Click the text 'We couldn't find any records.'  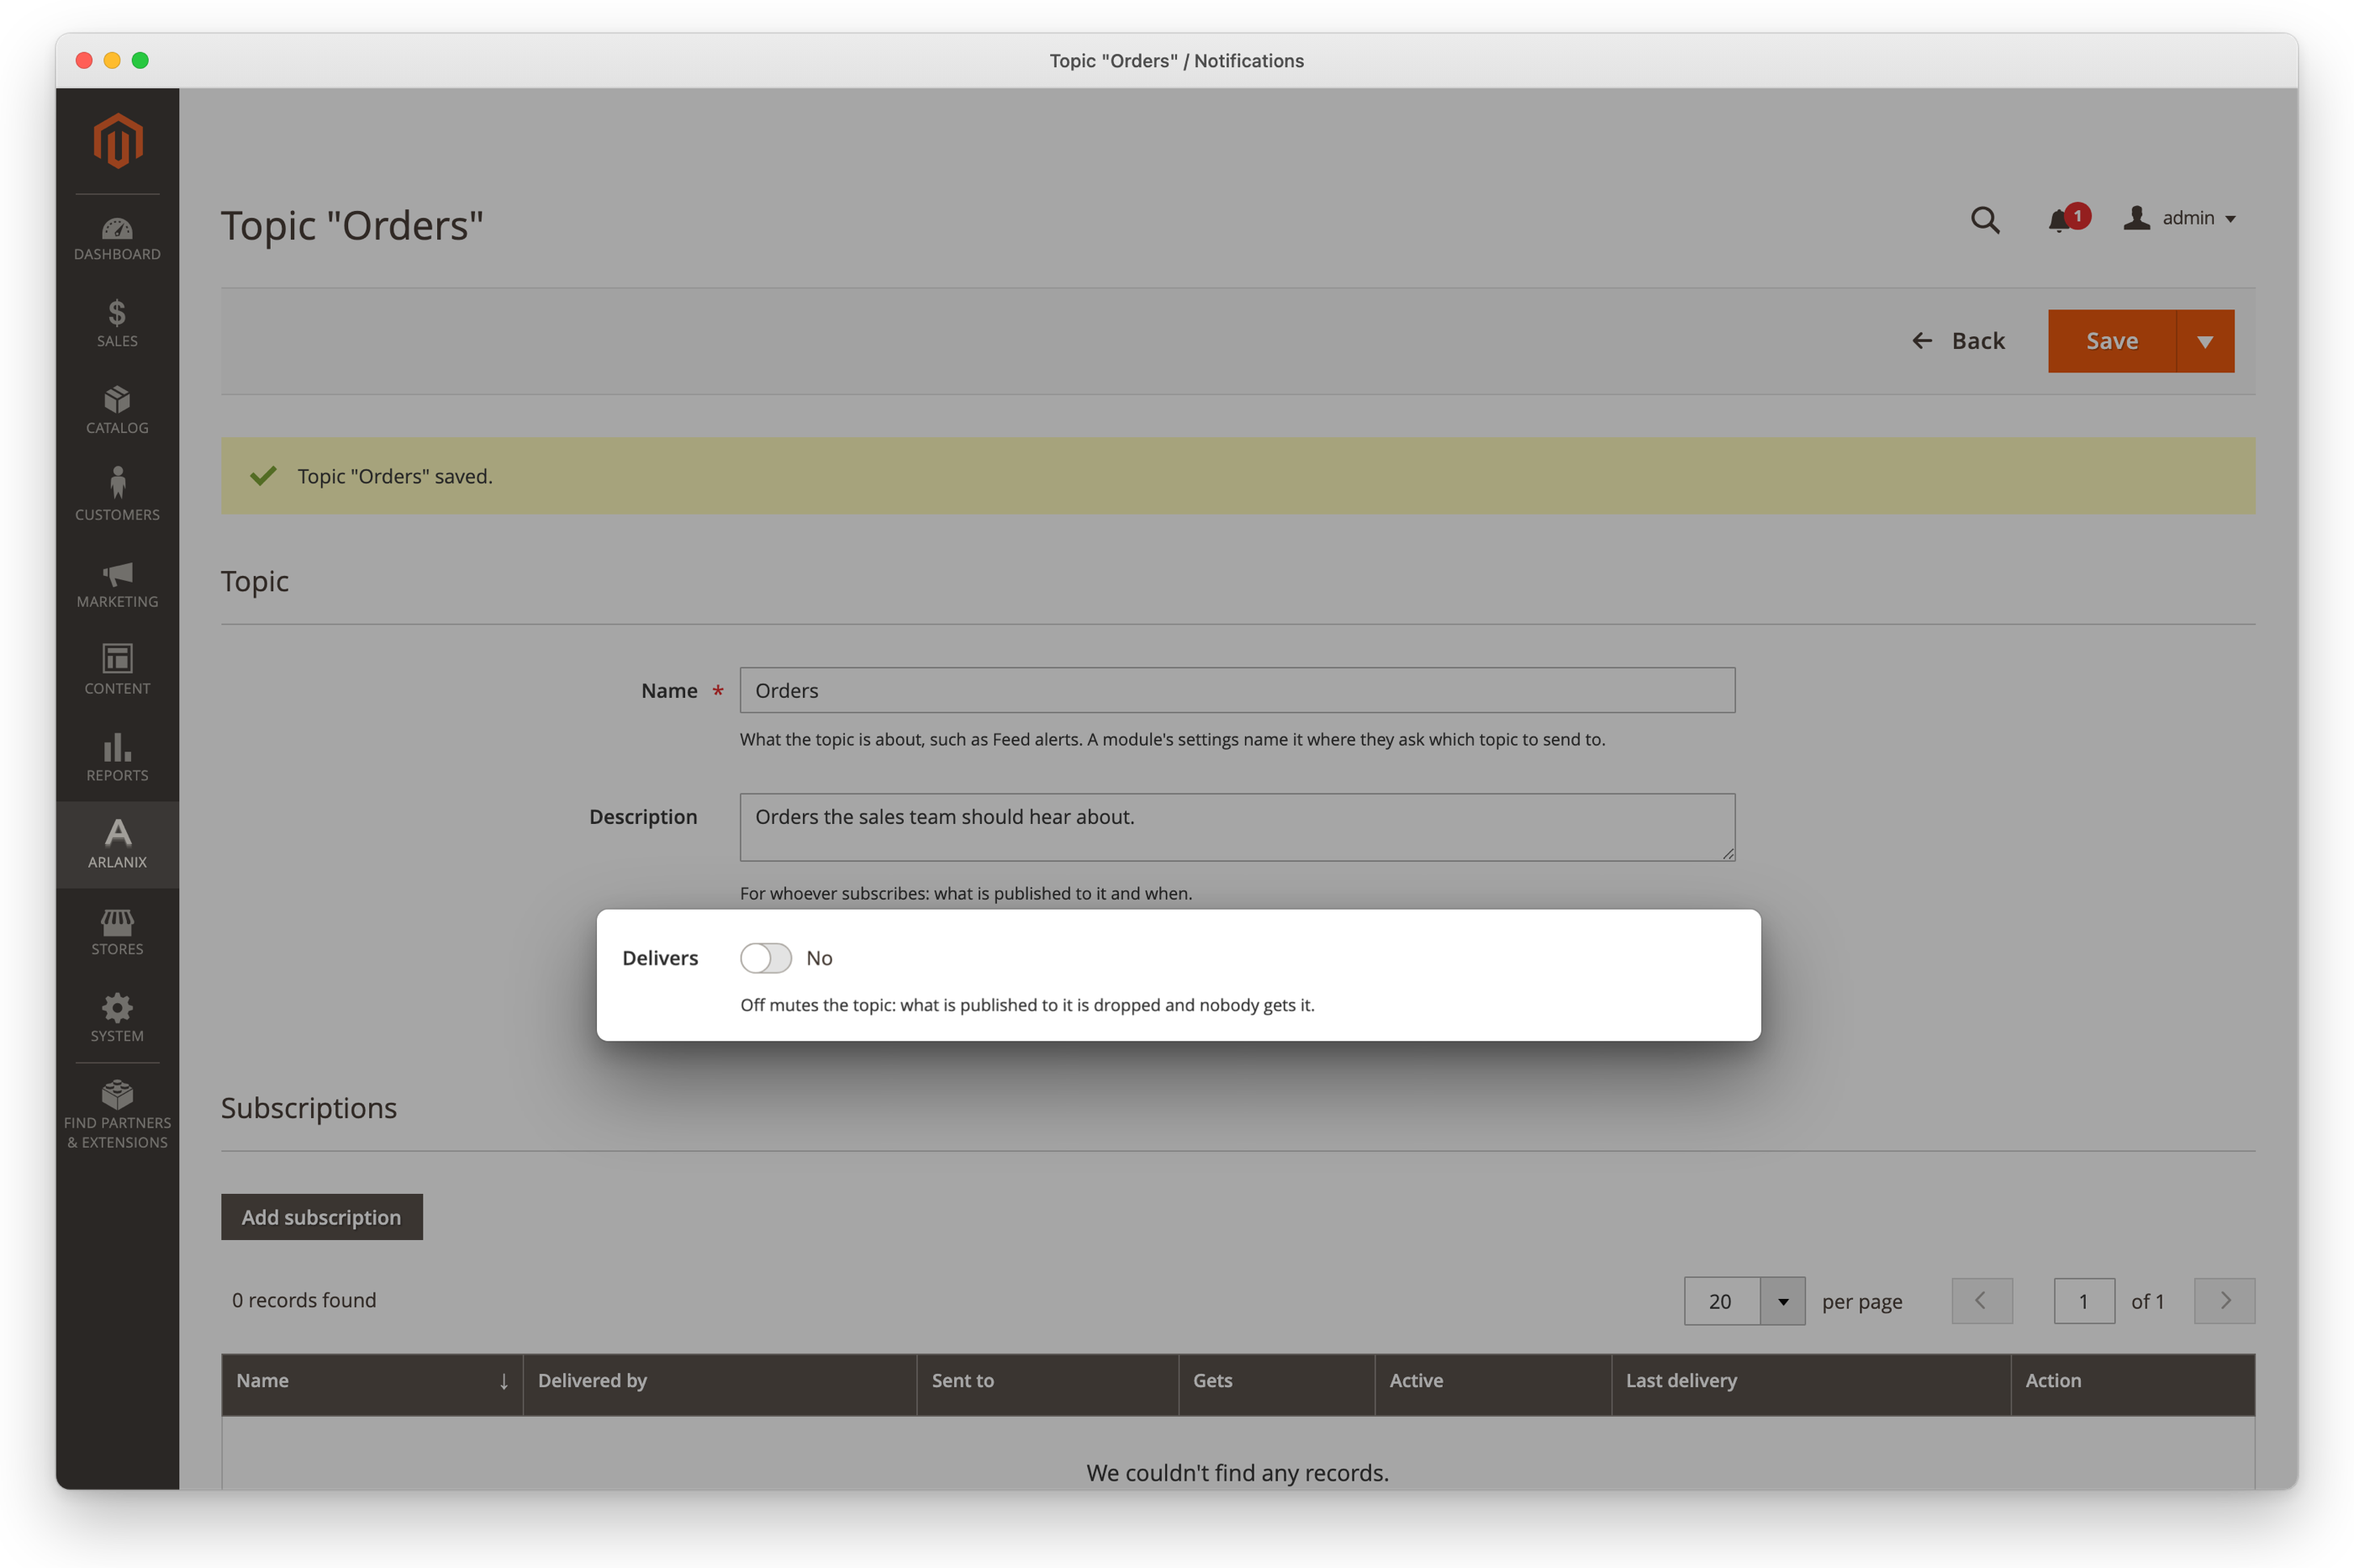pos(1237,1472)
